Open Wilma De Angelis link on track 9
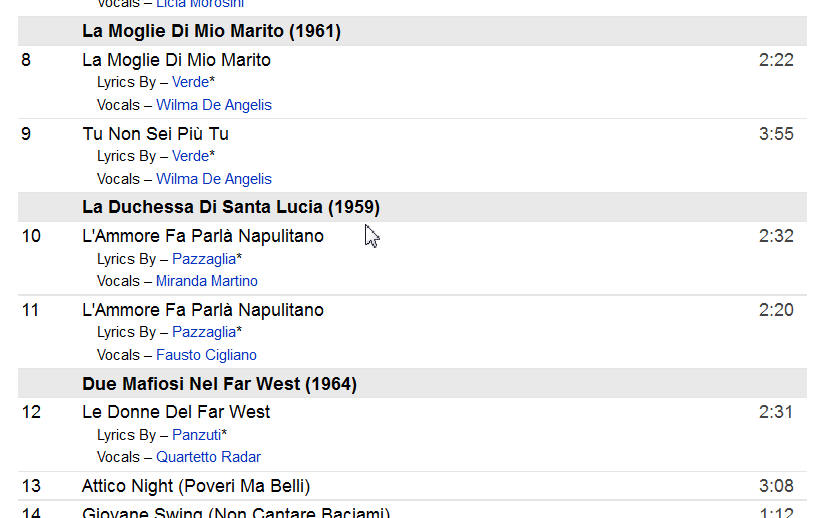837x518 pixels. click(x=214, y=179)
